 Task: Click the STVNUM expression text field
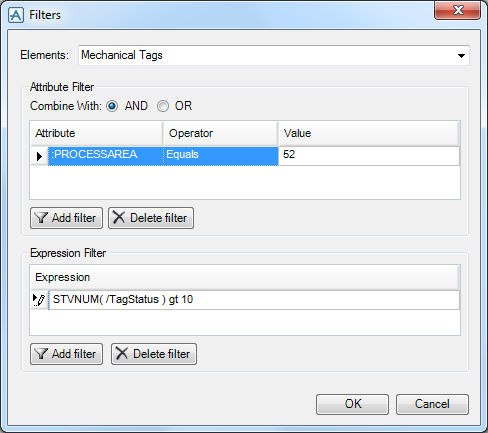click(254, 300)
